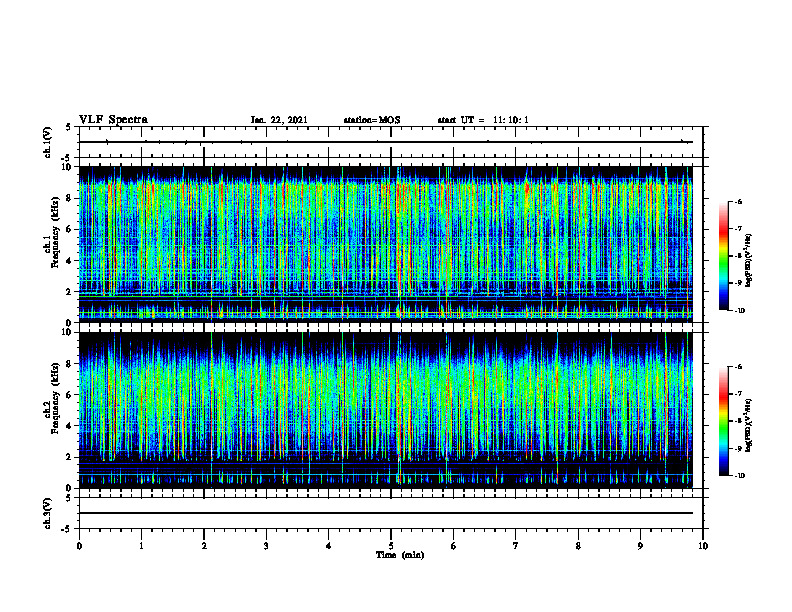Click the "5" tick label on time axis
The width and height of the screenshot is (792, 612).
coord(391,546)
